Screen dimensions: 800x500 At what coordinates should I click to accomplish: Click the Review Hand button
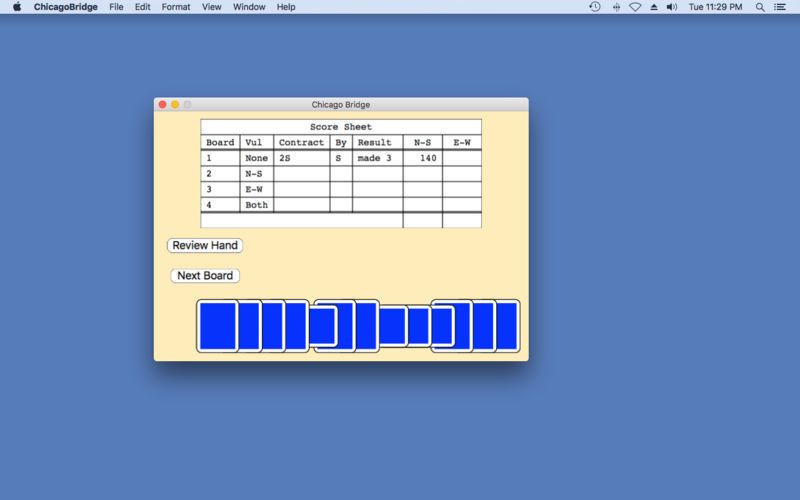tap(205, 245)
